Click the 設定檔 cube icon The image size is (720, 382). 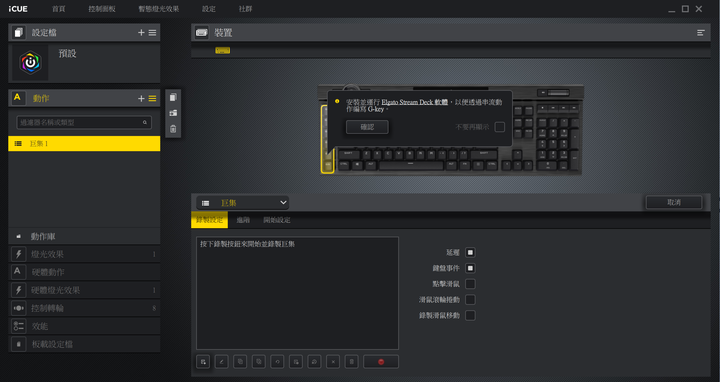pos(18,33)
